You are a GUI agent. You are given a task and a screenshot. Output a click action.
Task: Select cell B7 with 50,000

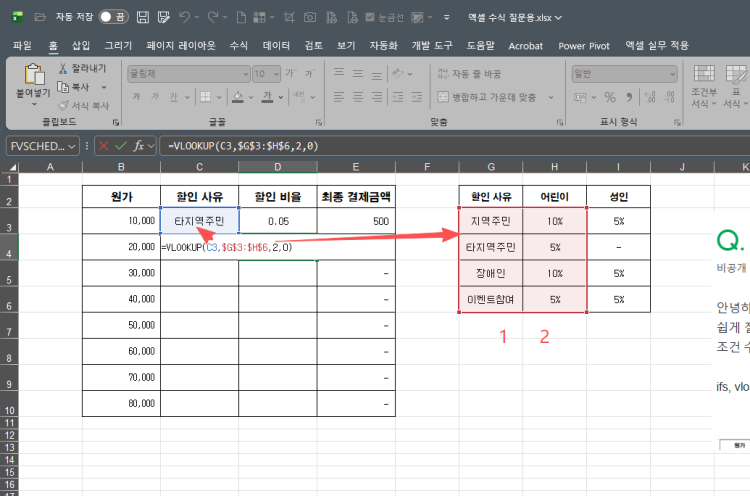pos(121,325)
